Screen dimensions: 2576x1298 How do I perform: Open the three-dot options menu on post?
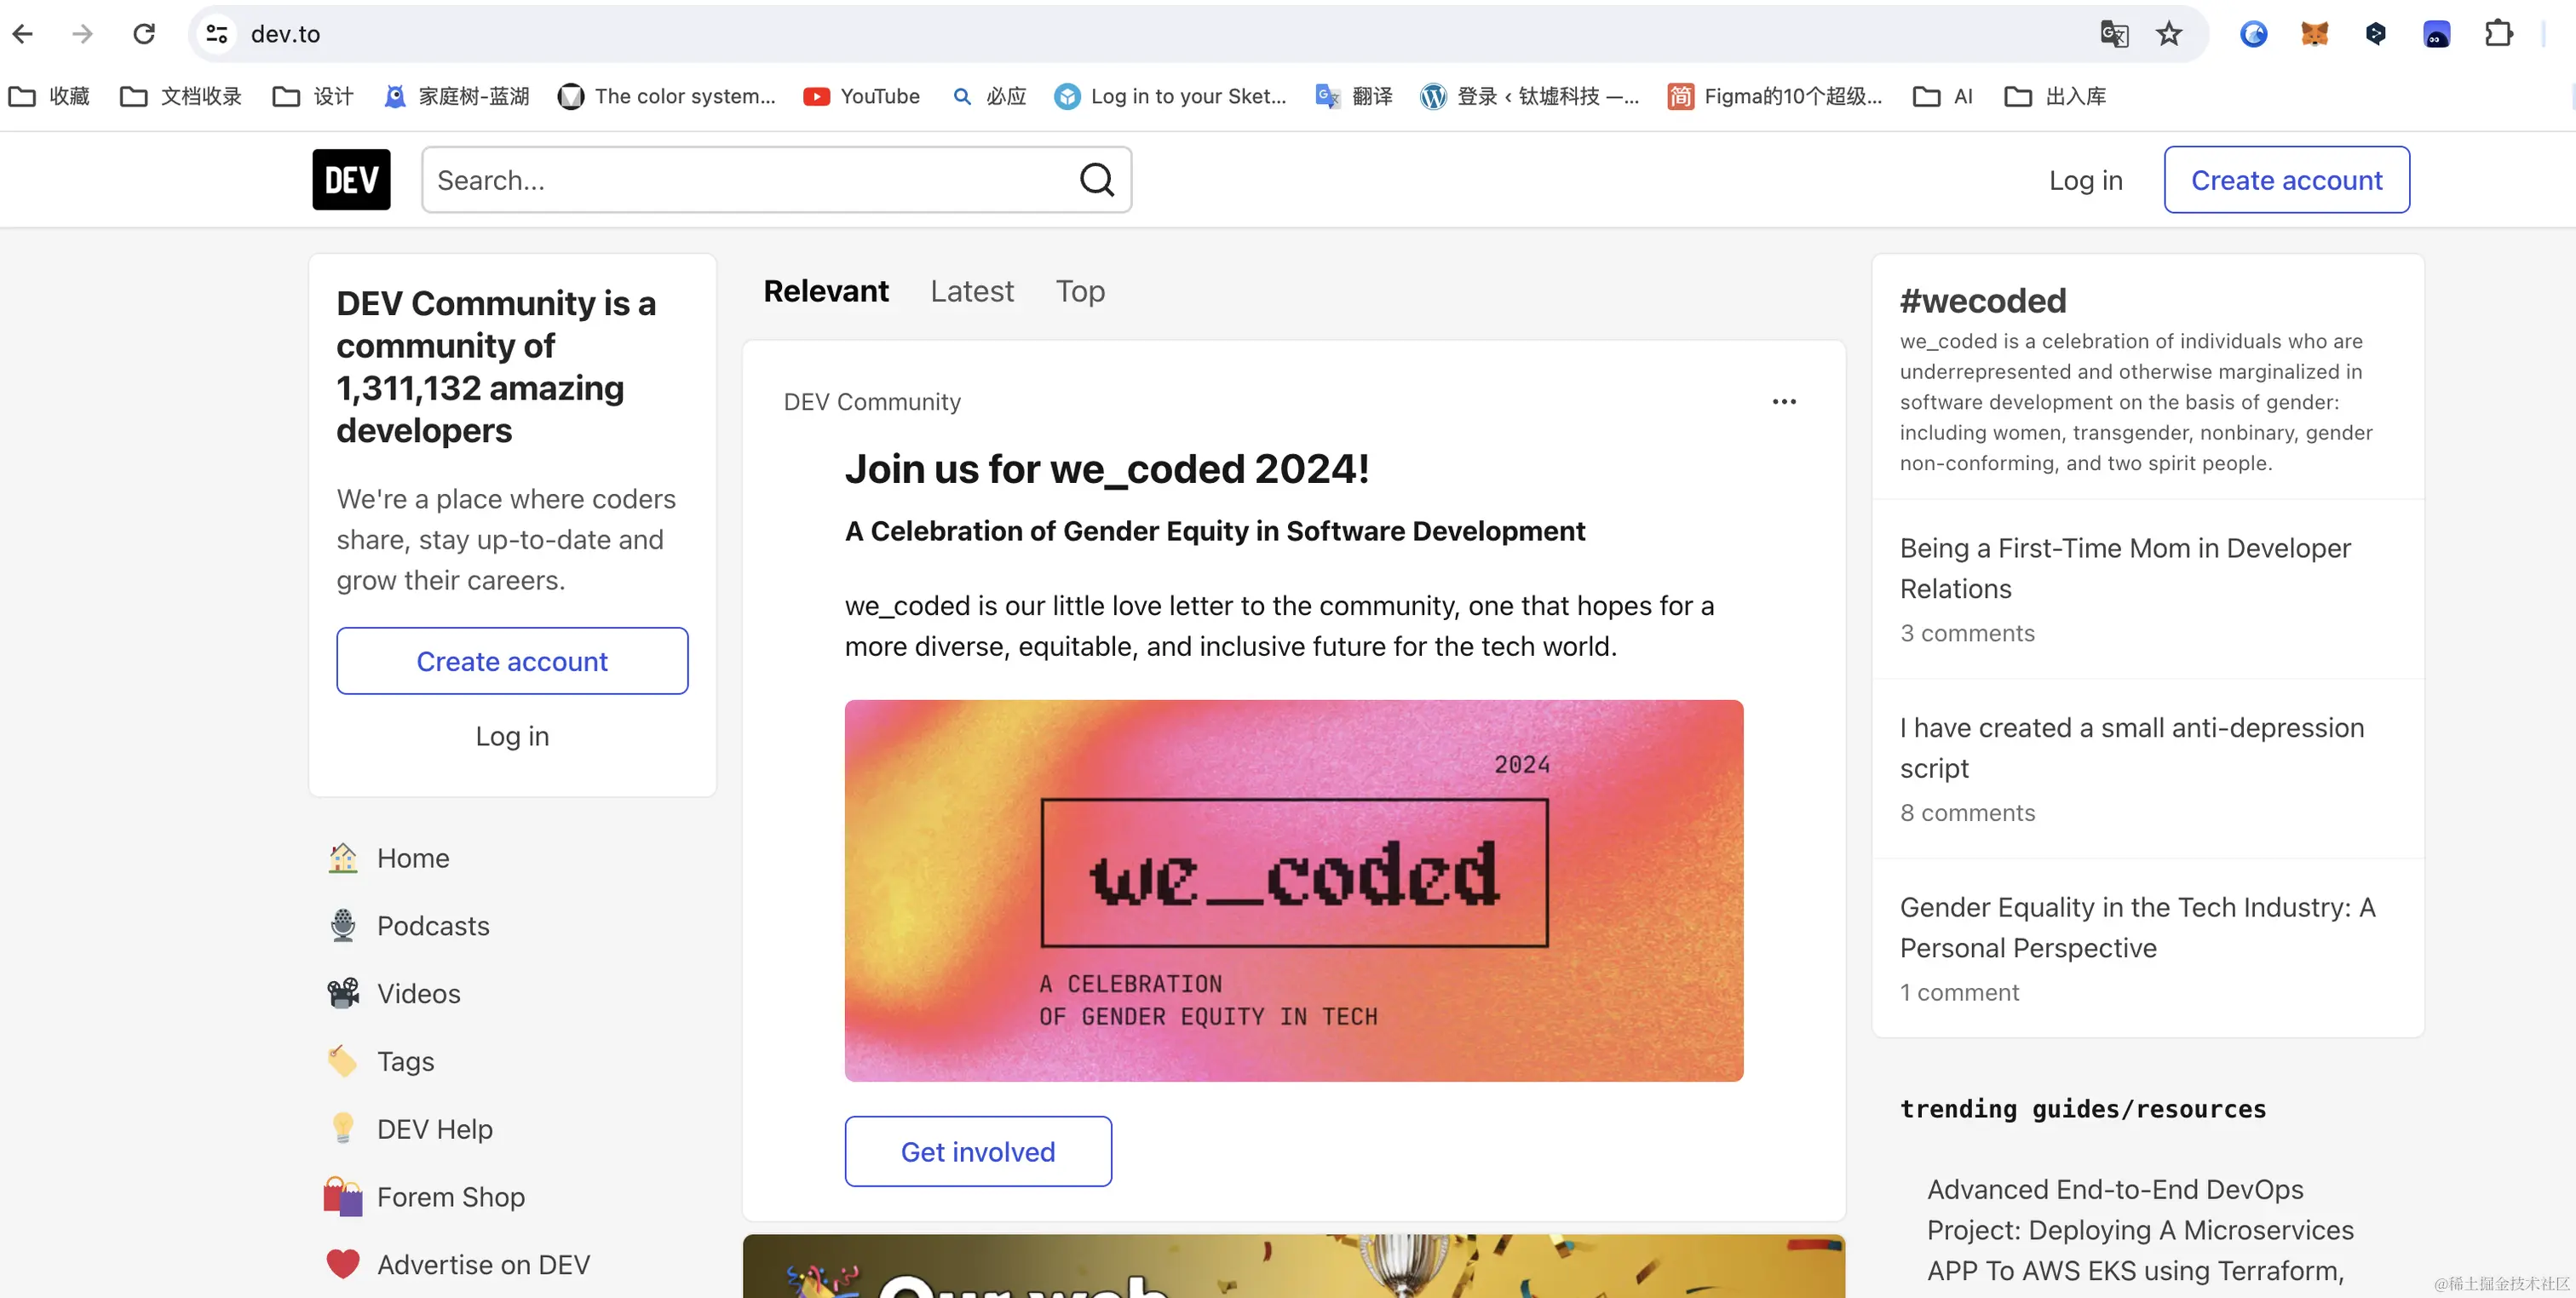tap(1784, 402)
